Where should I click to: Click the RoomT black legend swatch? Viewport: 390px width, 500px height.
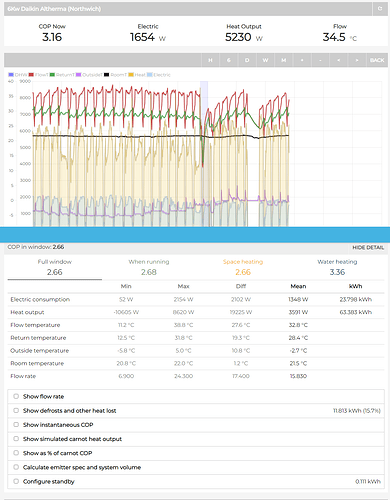click(x=107, y=75)
